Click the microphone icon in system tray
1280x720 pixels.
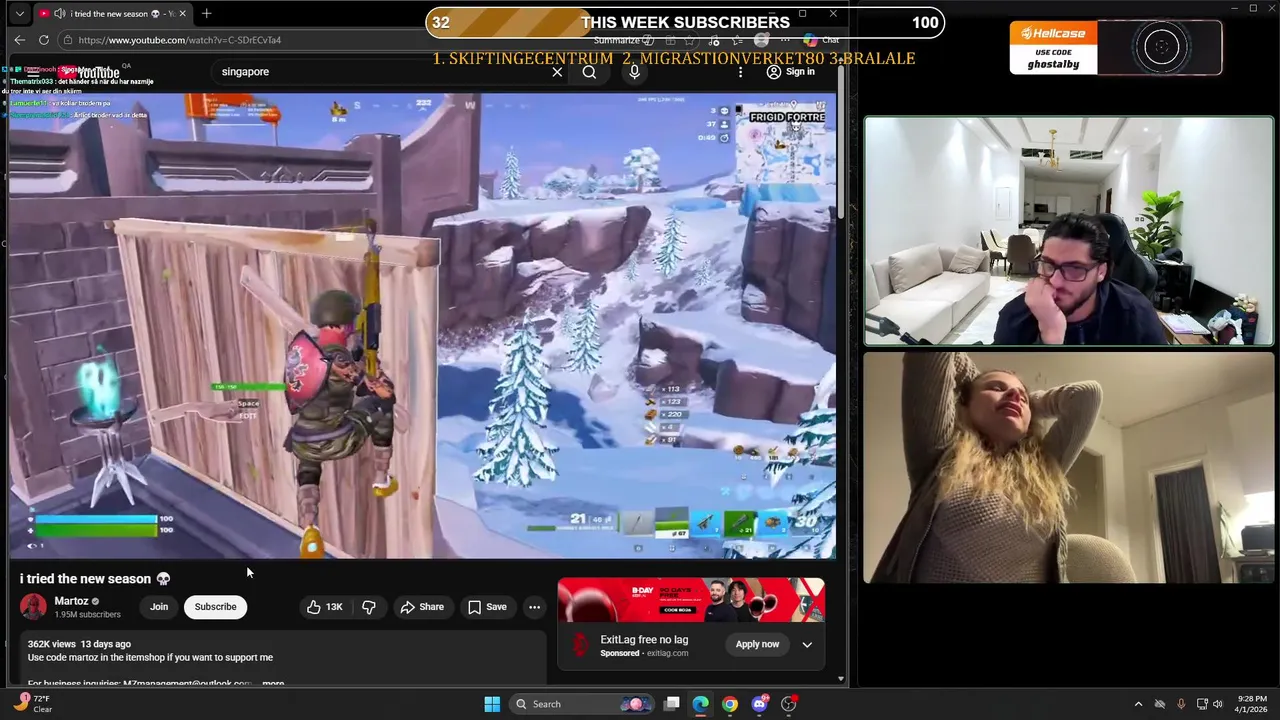[1181, 704]
